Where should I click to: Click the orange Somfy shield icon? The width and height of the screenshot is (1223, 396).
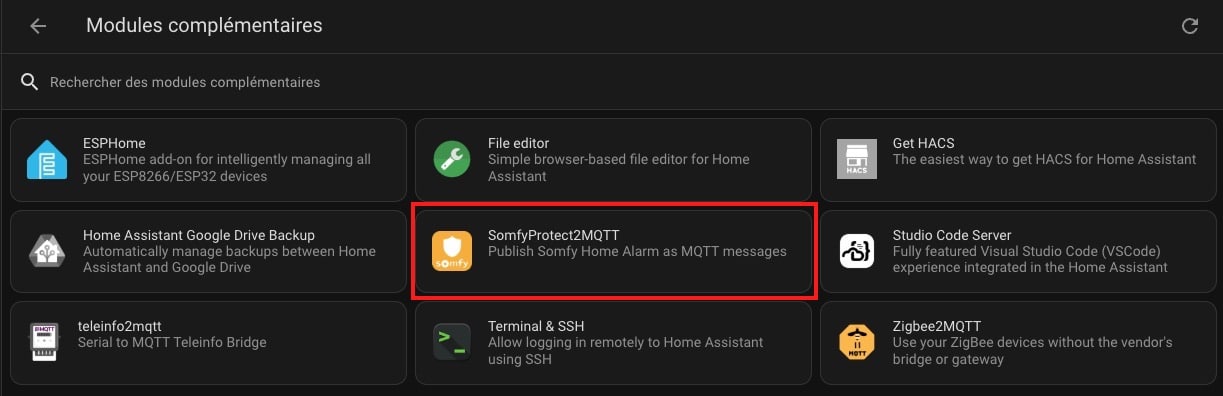click(x=451, y=251)
